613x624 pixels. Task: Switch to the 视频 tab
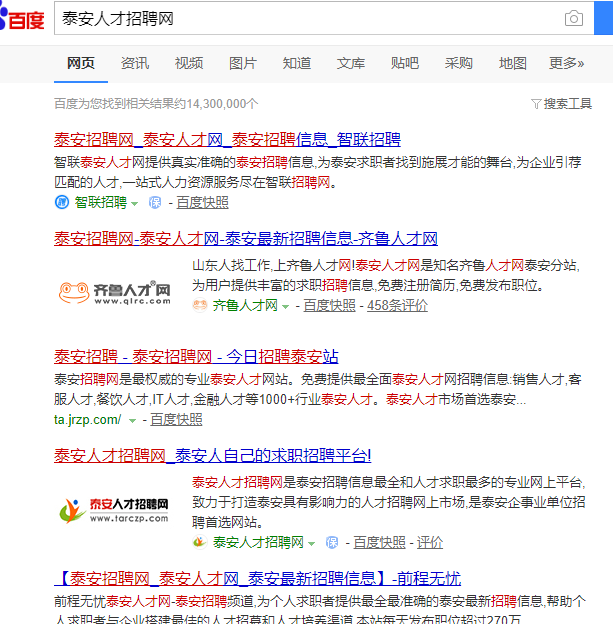click(189, 63)
